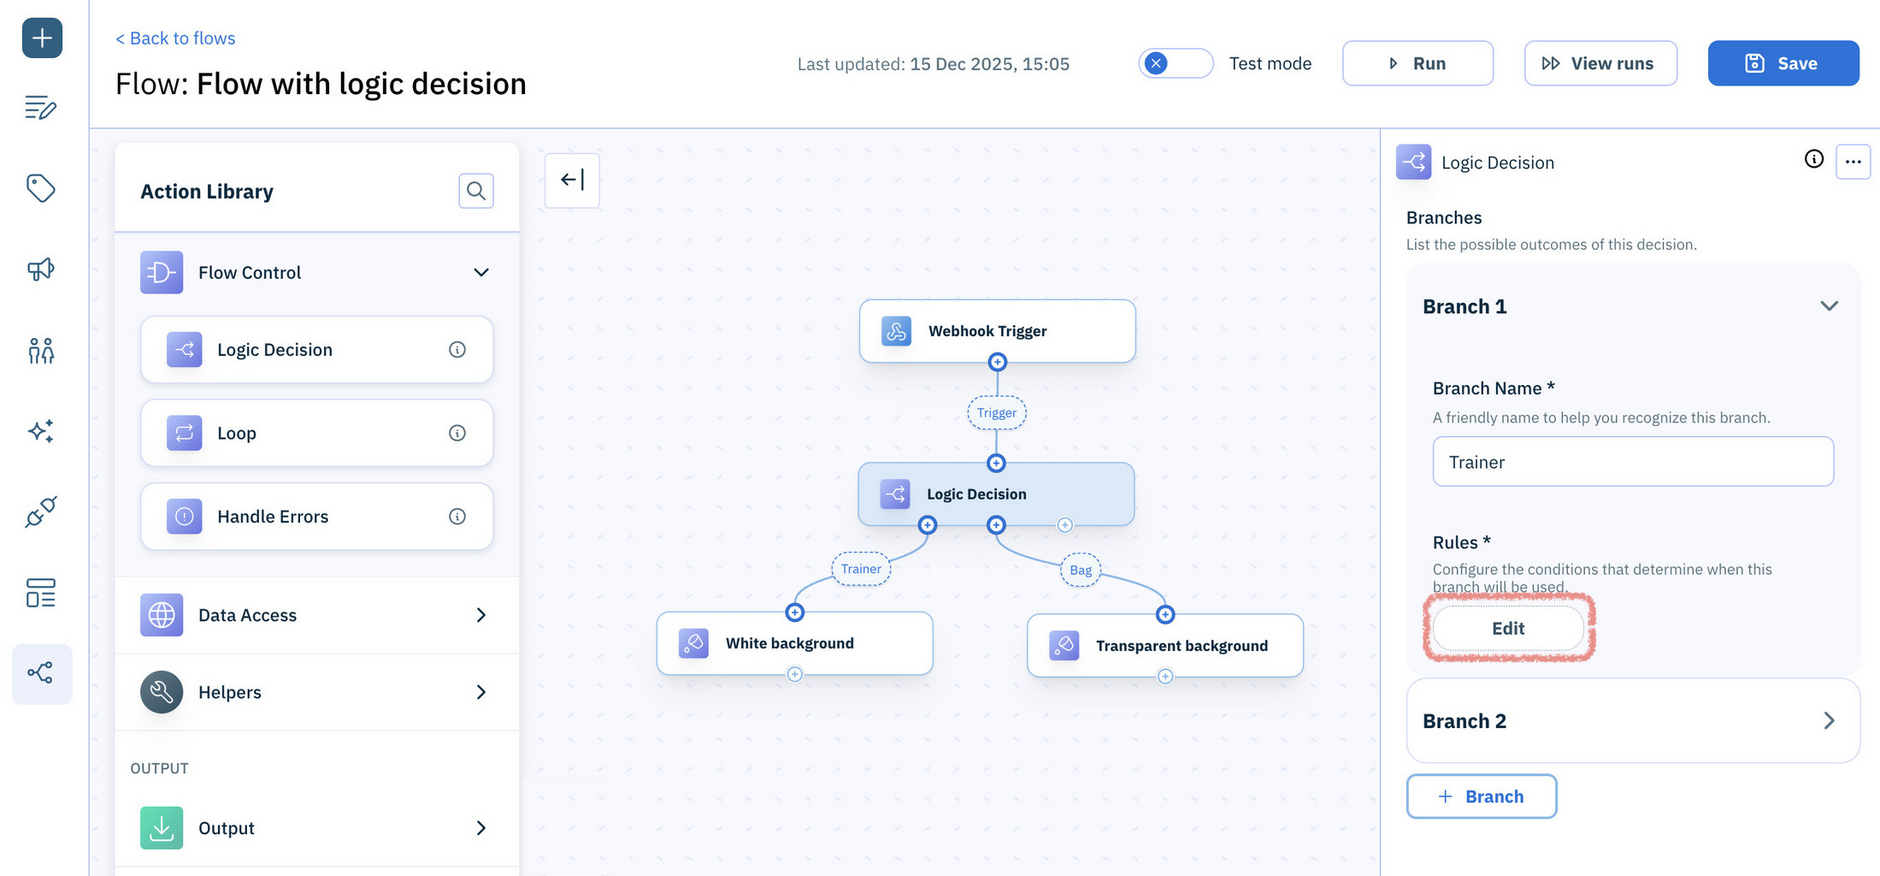Screen dimensions: 1880x876
Task: Expand Branch 2 settings
Action: (x=1828, y=721)
